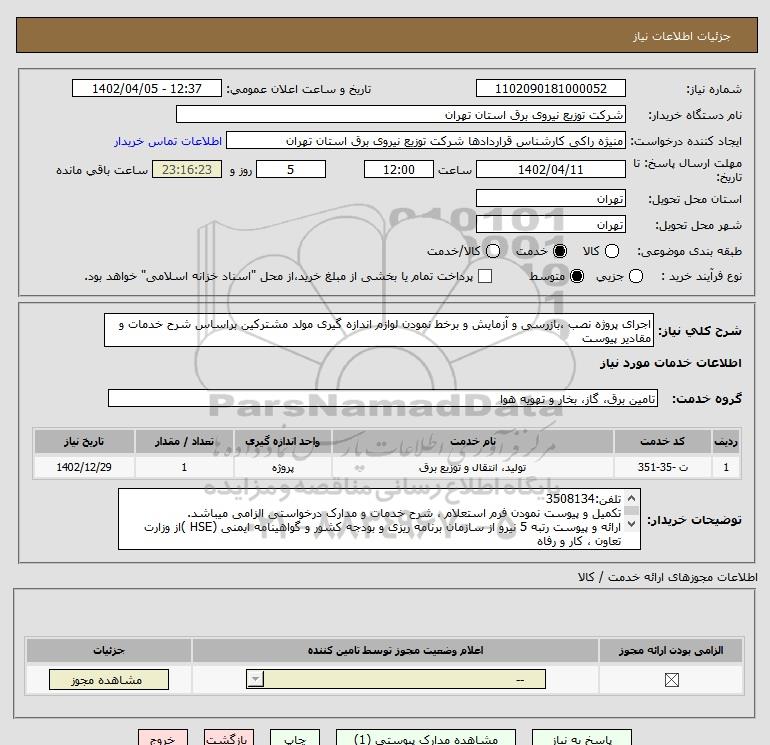Click the request creator field
Image resolution: width=770 pixels, height=745 pixels.
click(x=426, y=140)
